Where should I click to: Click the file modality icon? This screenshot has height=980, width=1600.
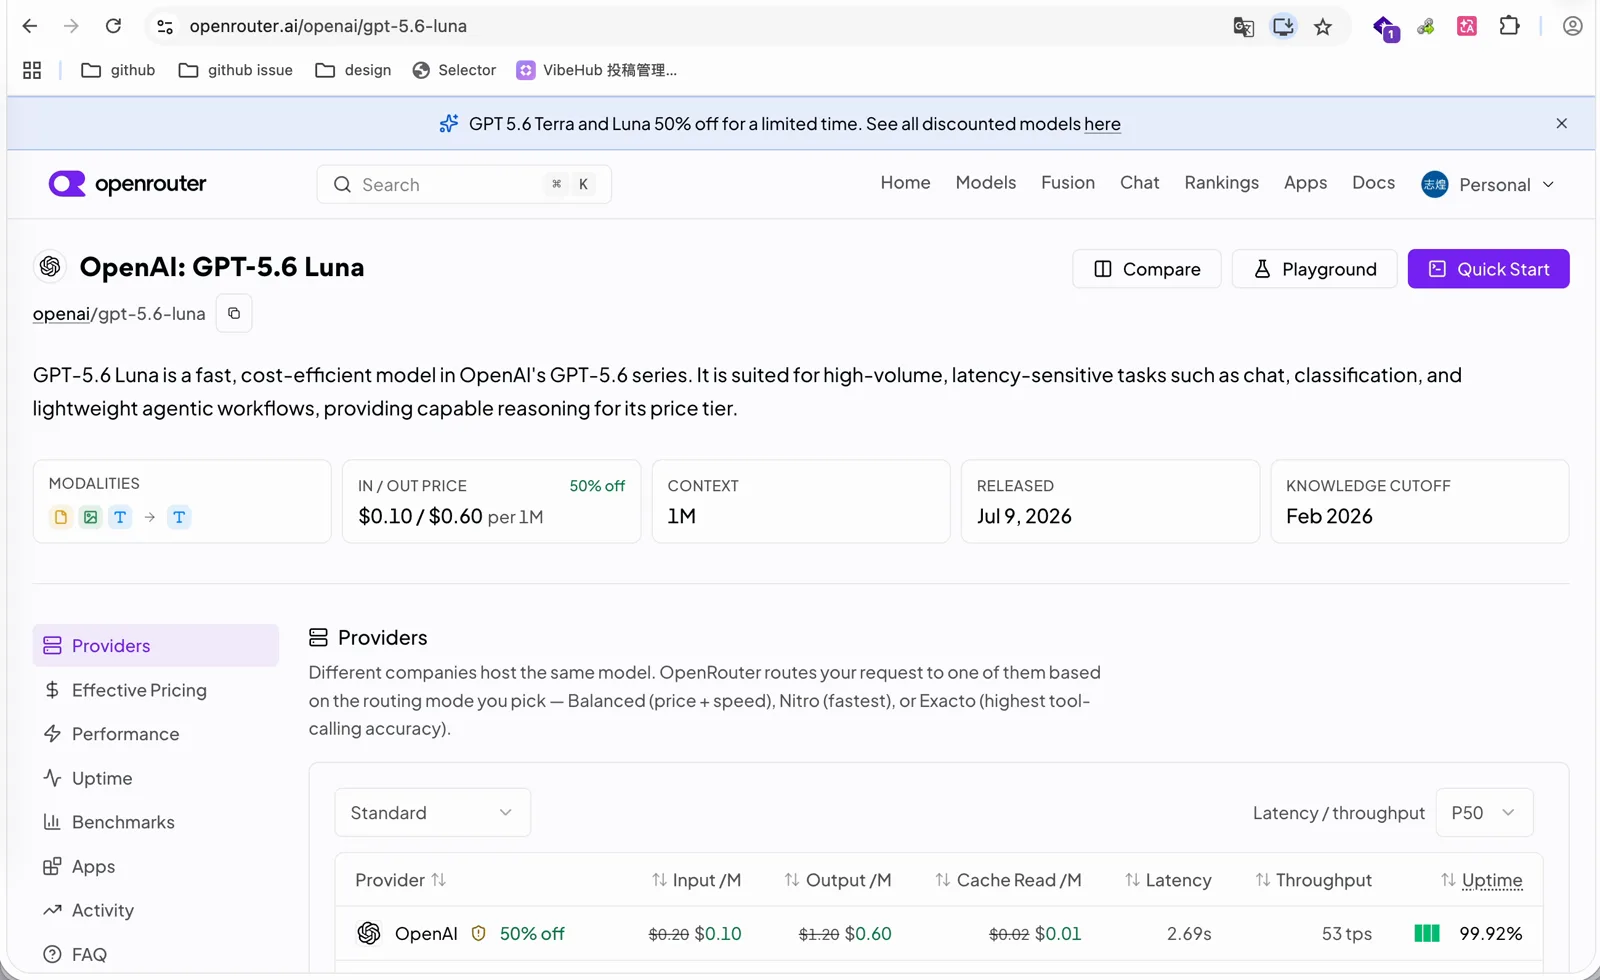(x=61, y=517)
